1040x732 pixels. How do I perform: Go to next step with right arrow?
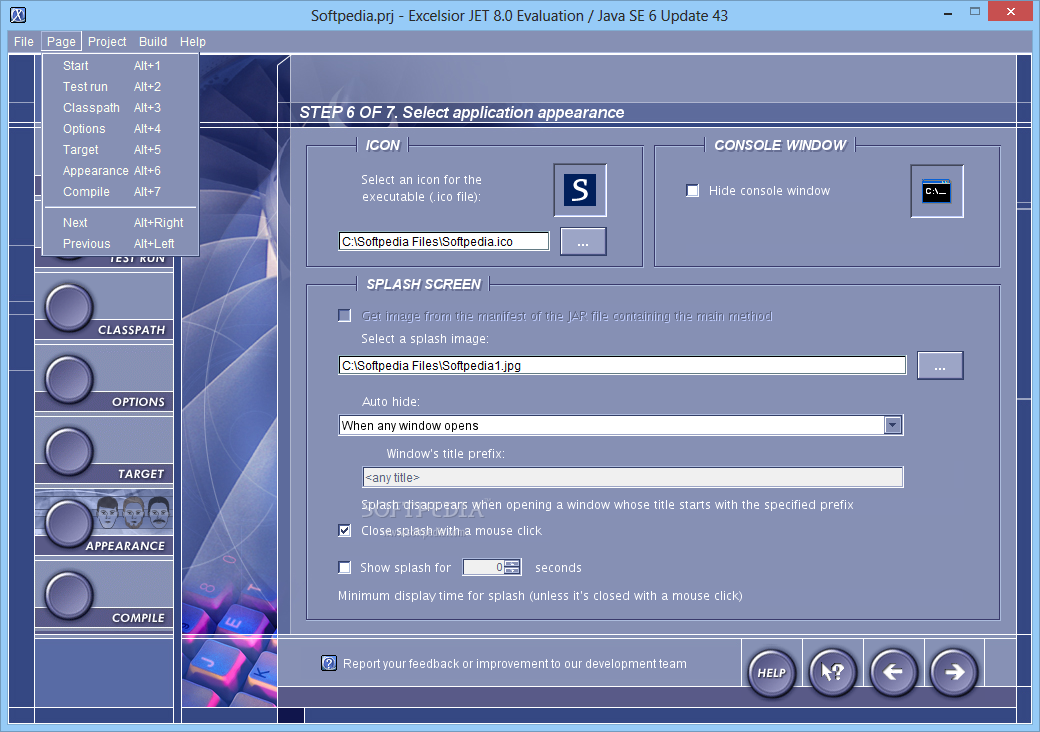pos(954,672)
